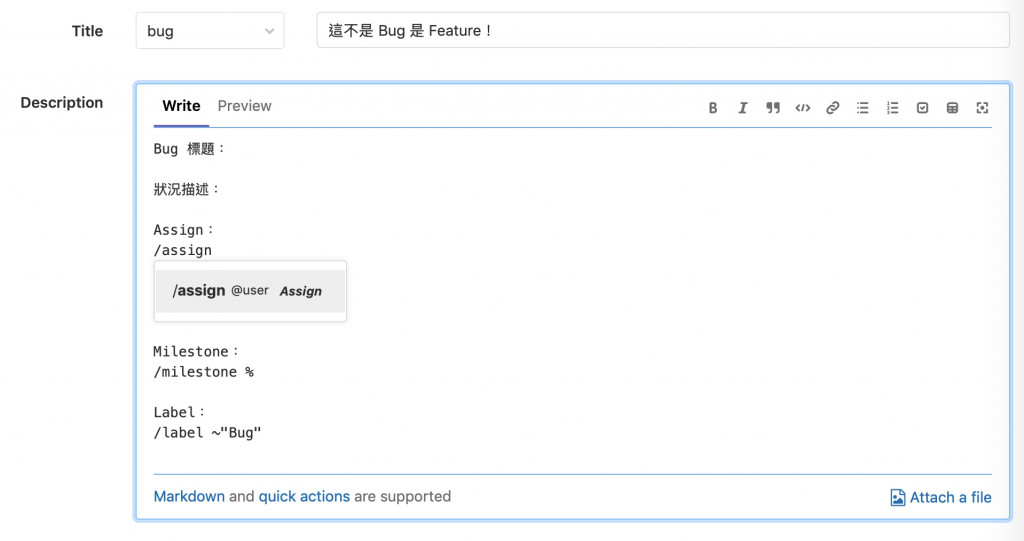Click the /label ~"Bug" line
The height and width of the screenshot is (541, 1024).
click(x=207, y=433)
